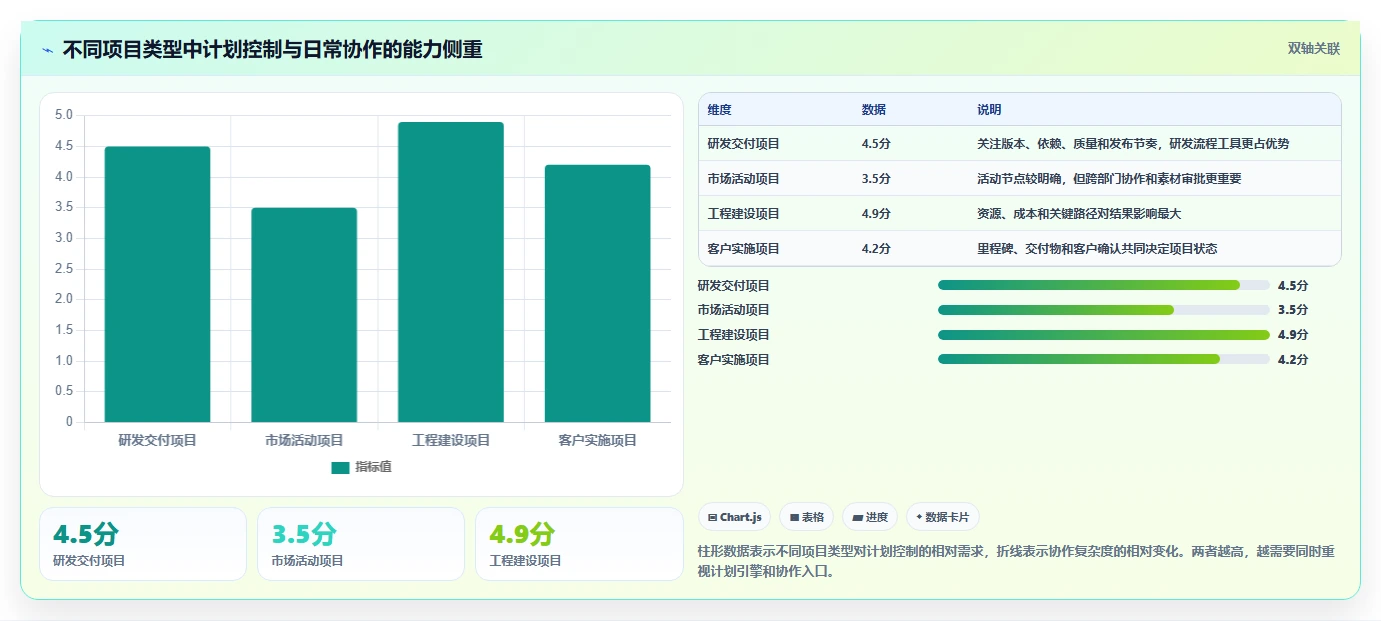Viewport: 1381px width, 621px height.
Task: Click 研发交付项目 label in progress list
Action: coord(734,285)
